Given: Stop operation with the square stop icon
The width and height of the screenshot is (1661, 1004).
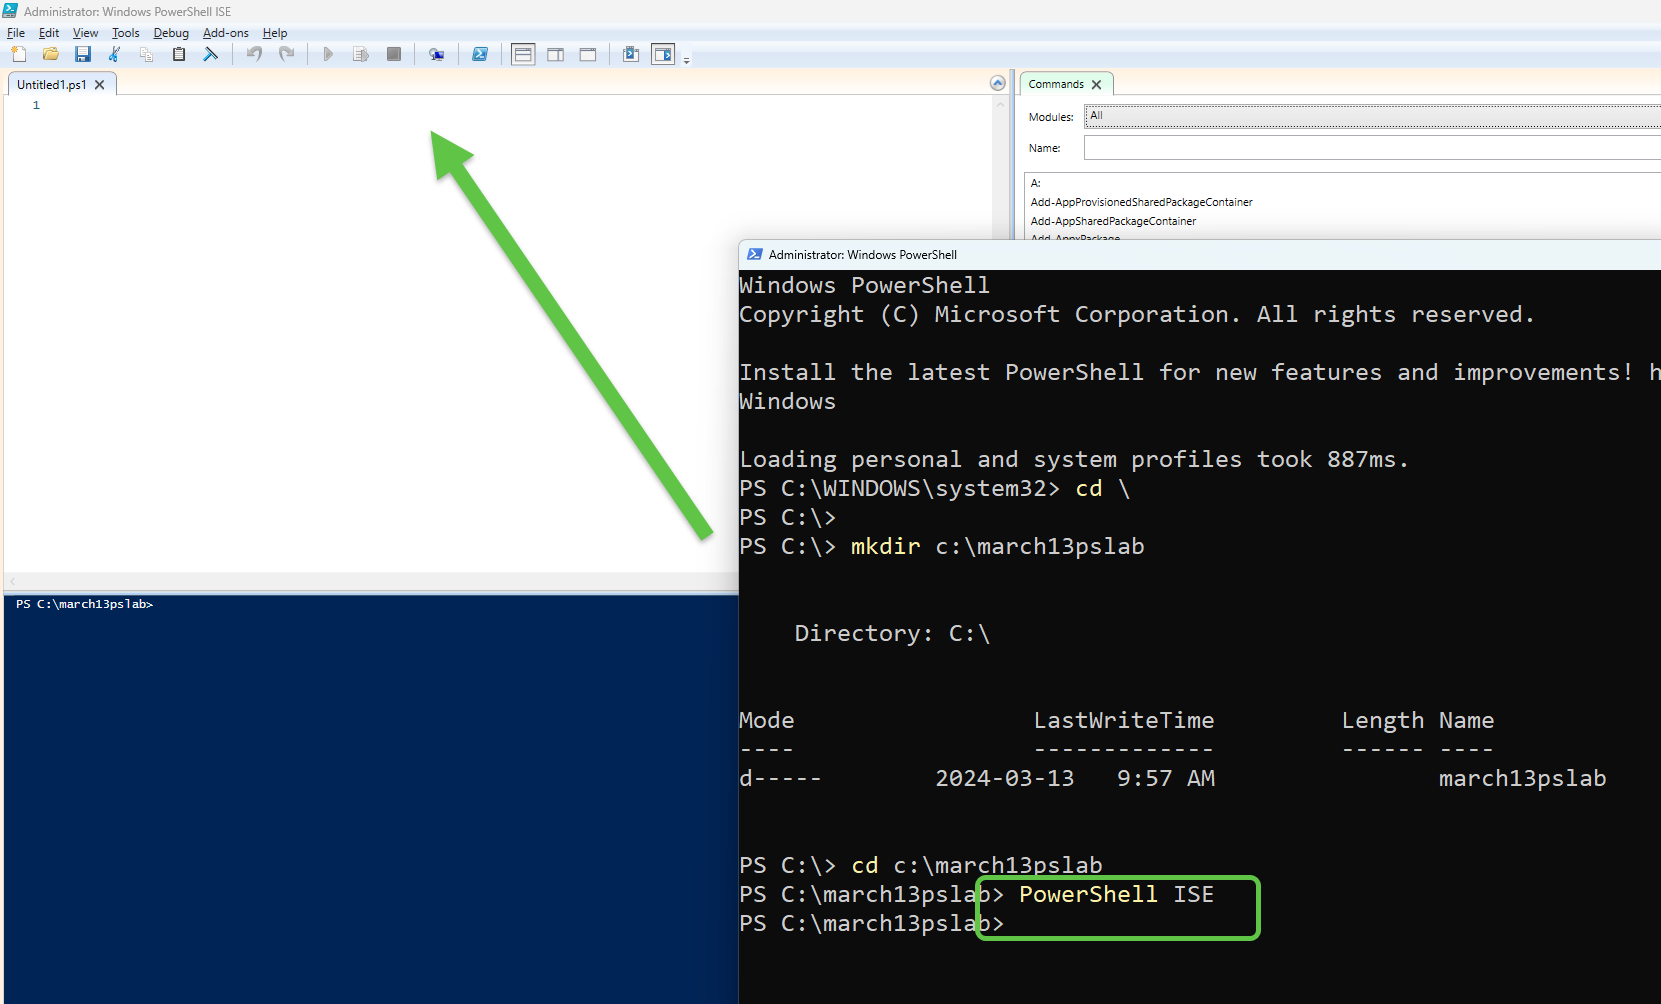Looking at the screenshot, I should tap(394, 54).
